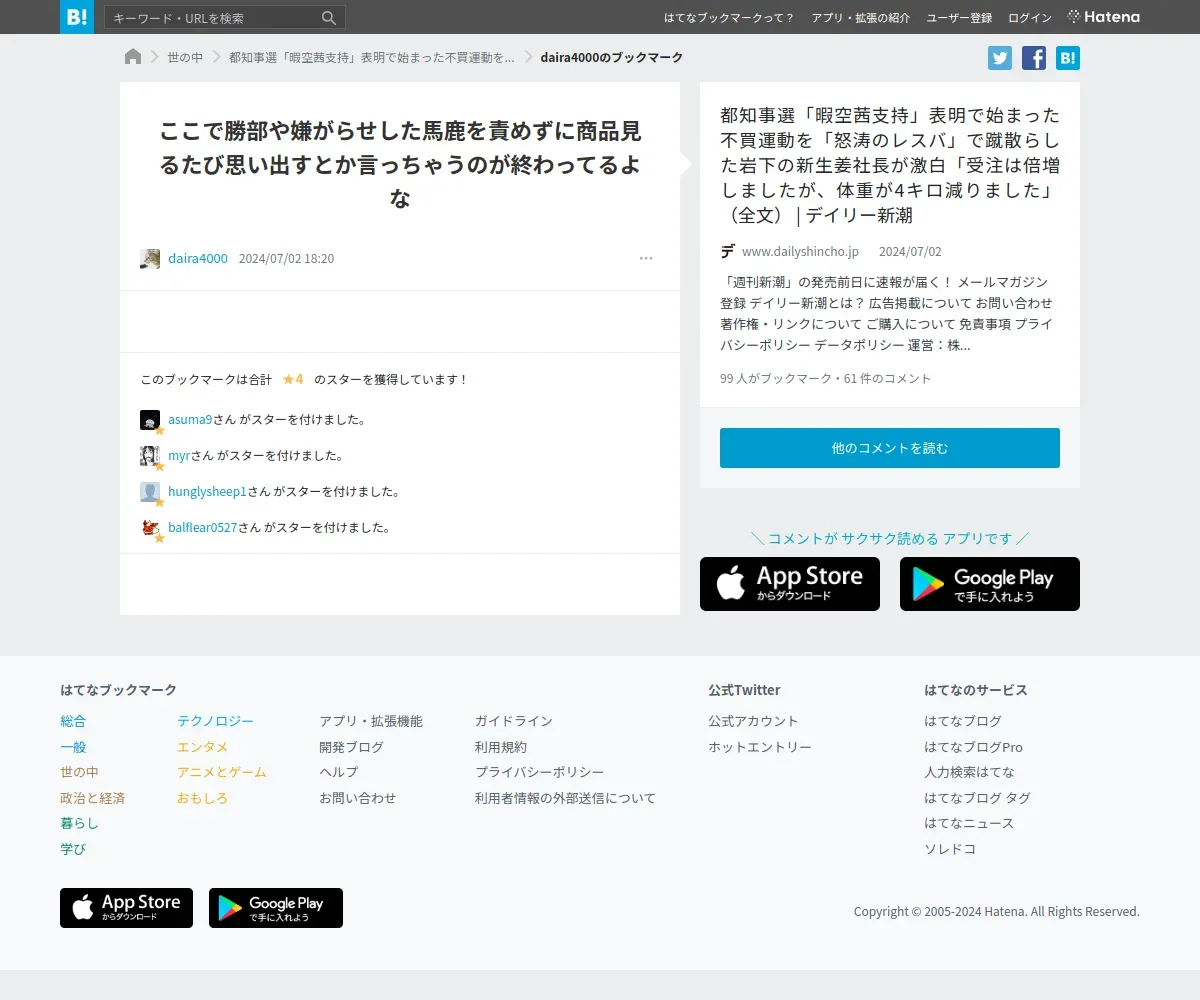Open the footer 学び category
The image size is (1200, 1000).
[x=73, y=849]
